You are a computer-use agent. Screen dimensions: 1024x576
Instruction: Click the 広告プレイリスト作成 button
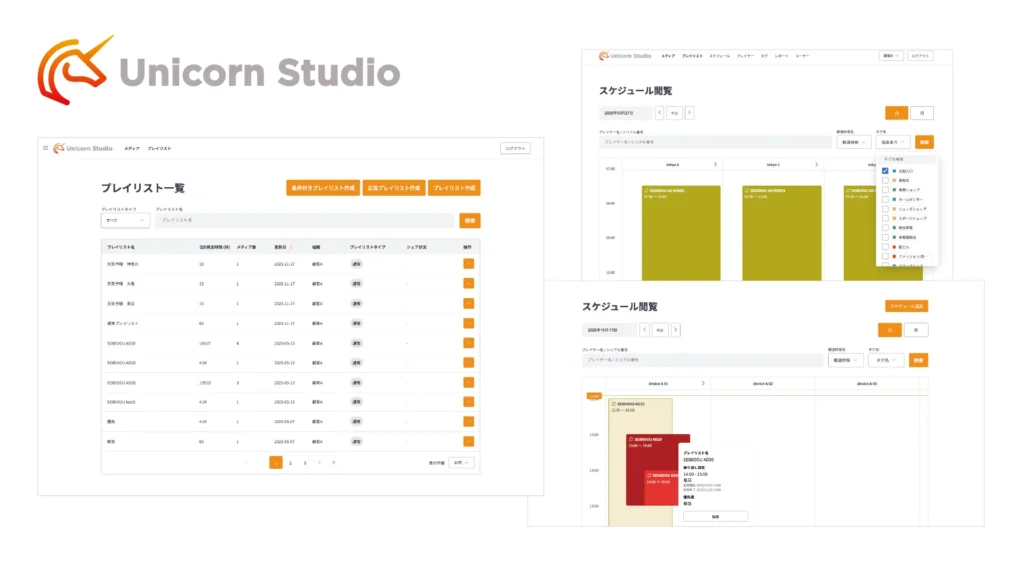(x=394, y=188)
